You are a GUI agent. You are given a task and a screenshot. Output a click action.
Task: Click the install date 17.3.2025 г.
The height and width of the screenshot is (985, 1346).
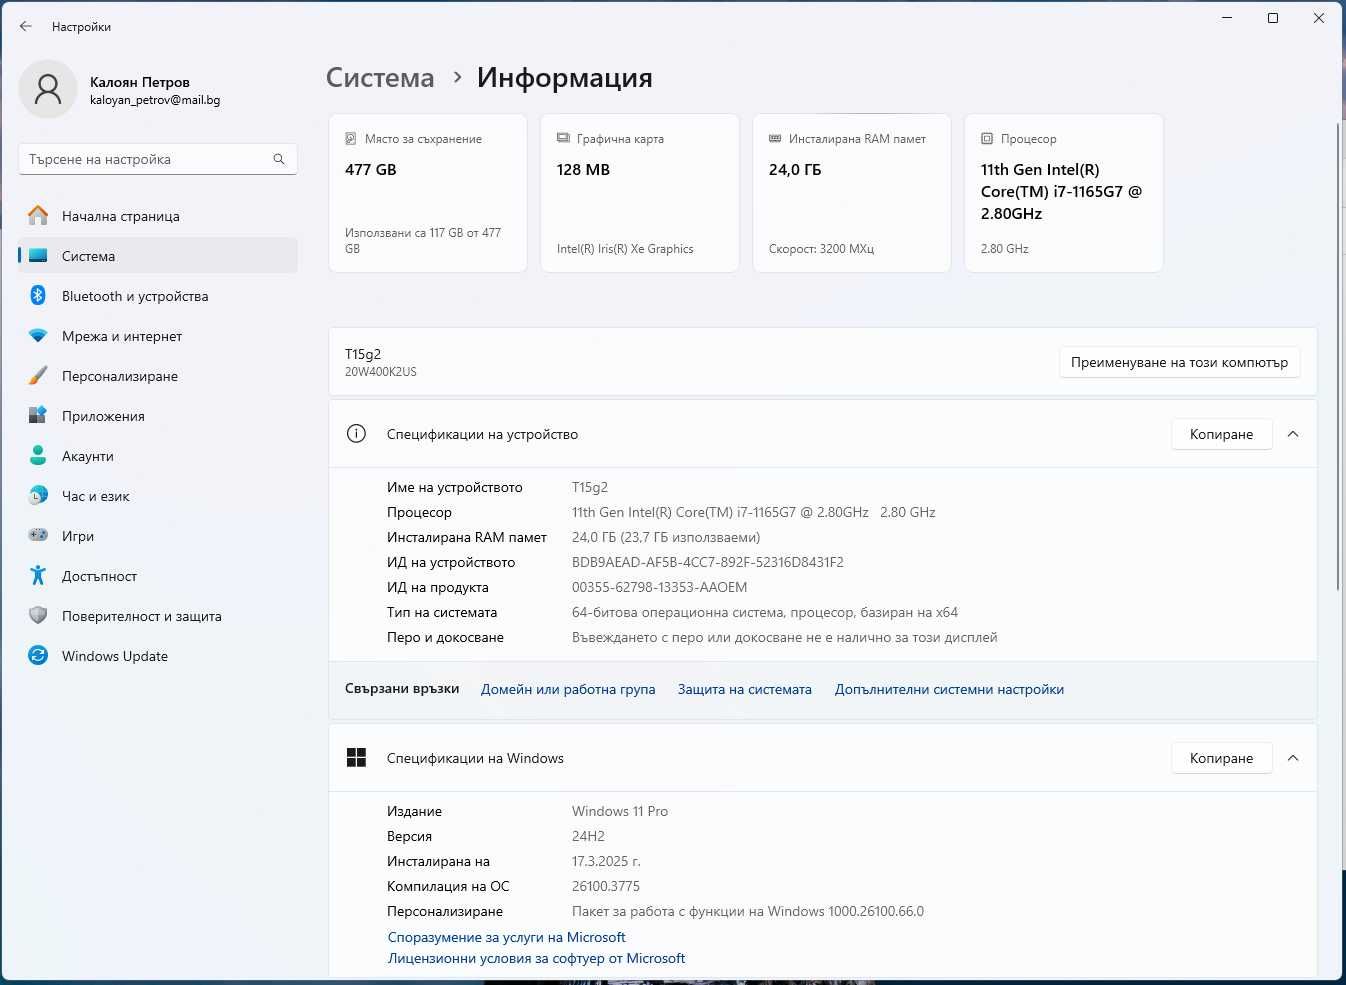click(606, 861)
